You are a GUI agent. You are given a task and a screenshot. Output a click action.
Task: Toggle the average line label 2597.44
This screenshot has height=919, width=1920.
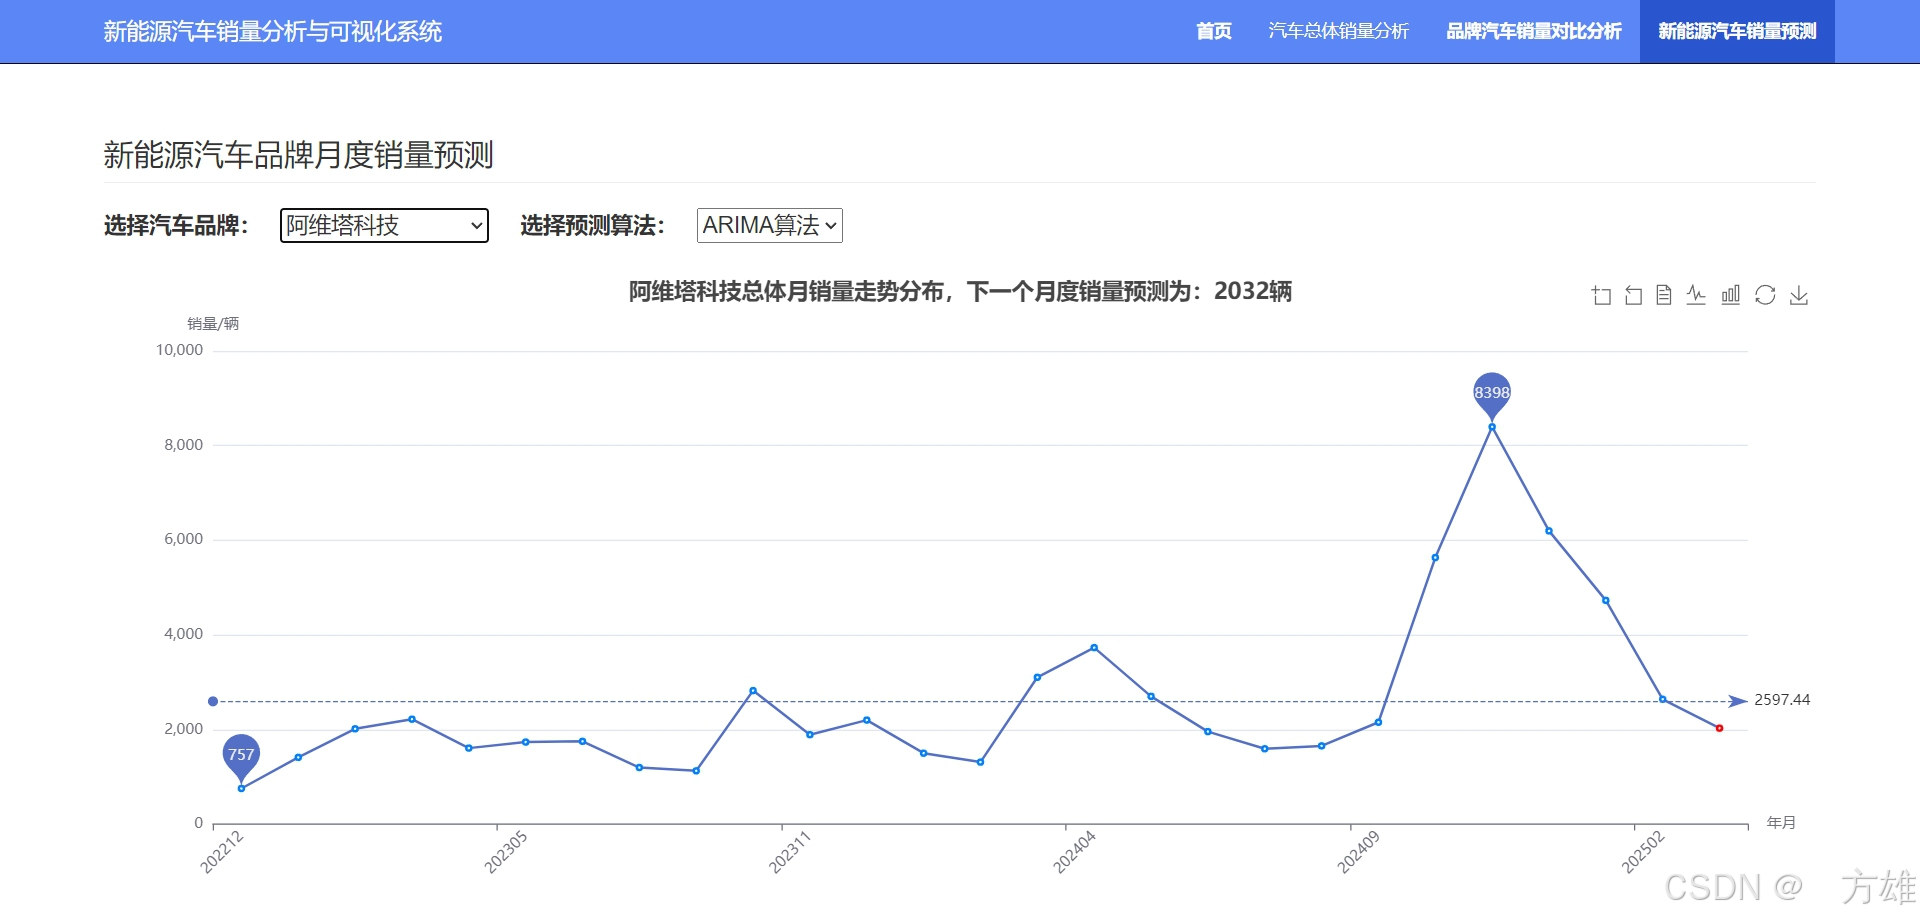click(x=1782, y=700)
